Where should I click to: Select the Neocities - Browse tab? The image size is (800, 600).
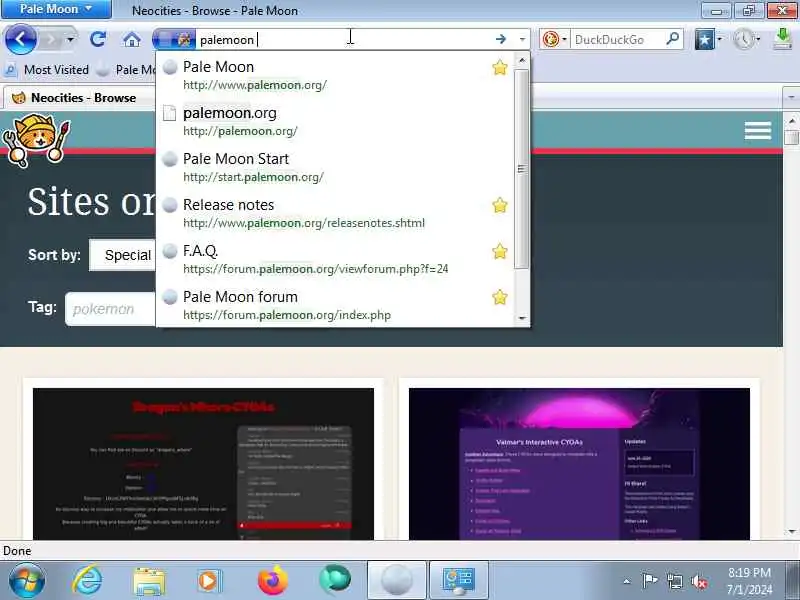(77, 97)
